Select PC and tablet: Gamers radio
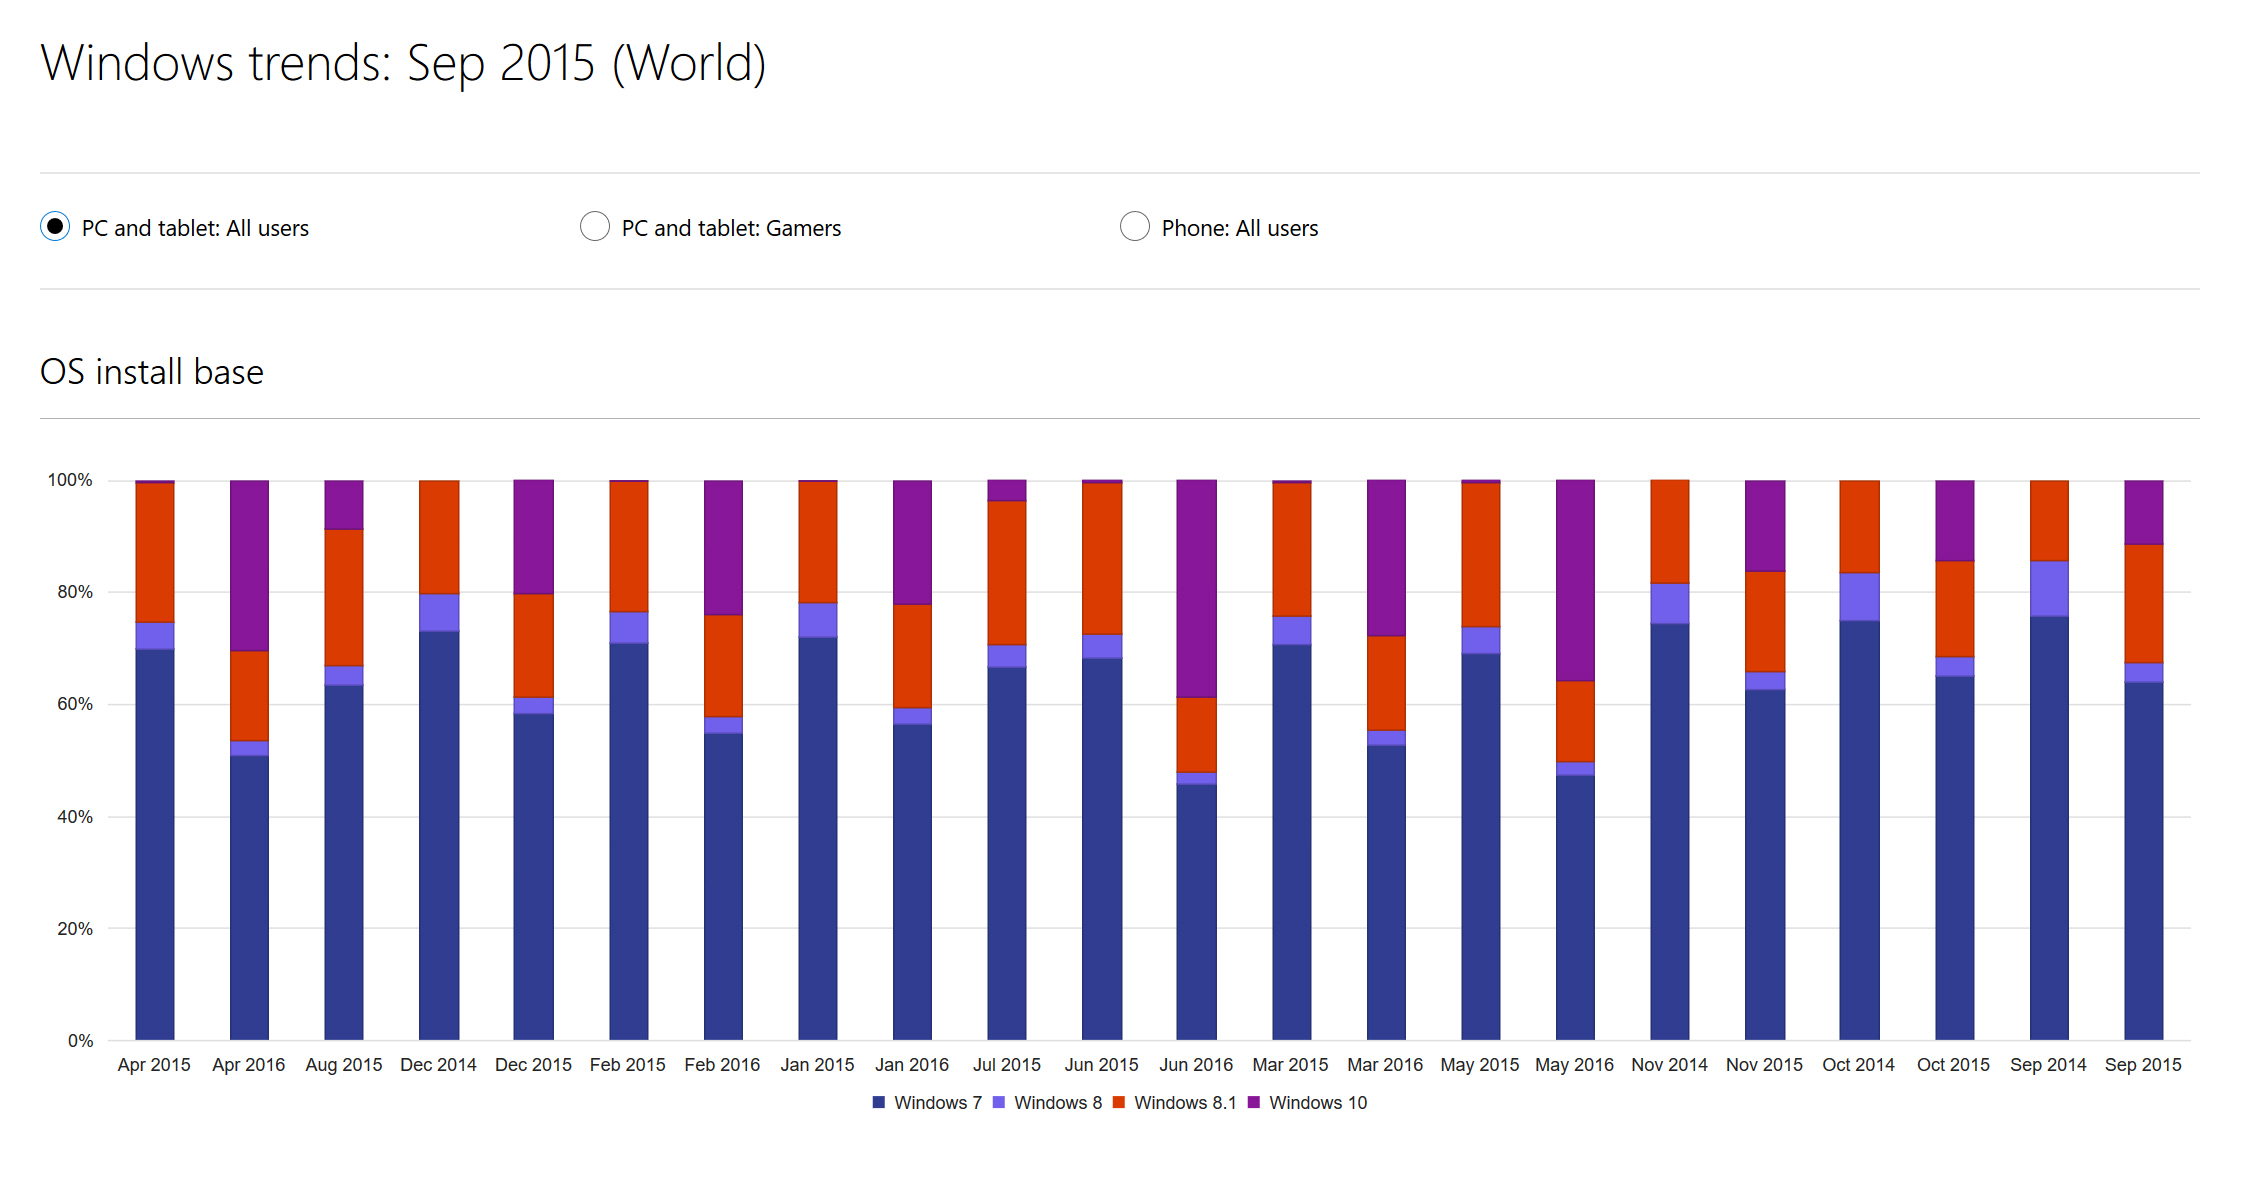The width and height of the screenshot is (2246, 1180). pyautogui.click(x=595, y=227)
